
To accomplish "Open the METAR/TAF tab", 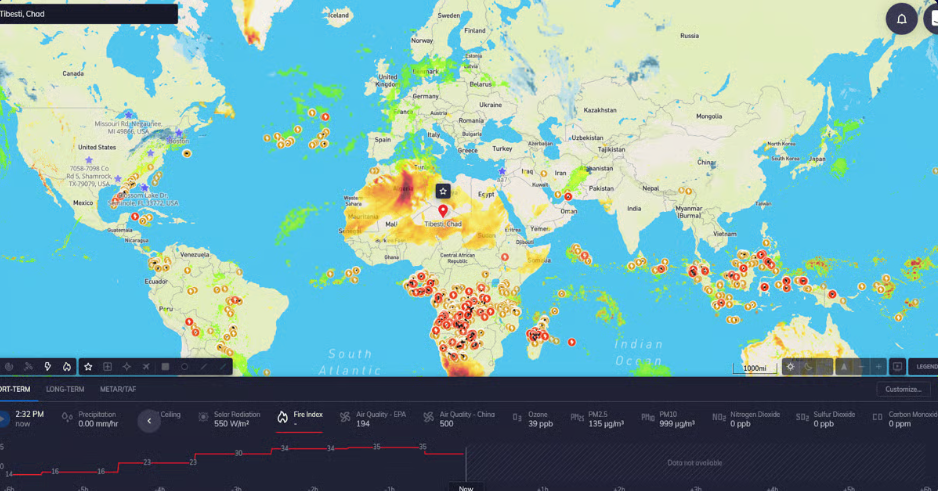I will pos(119,389).
